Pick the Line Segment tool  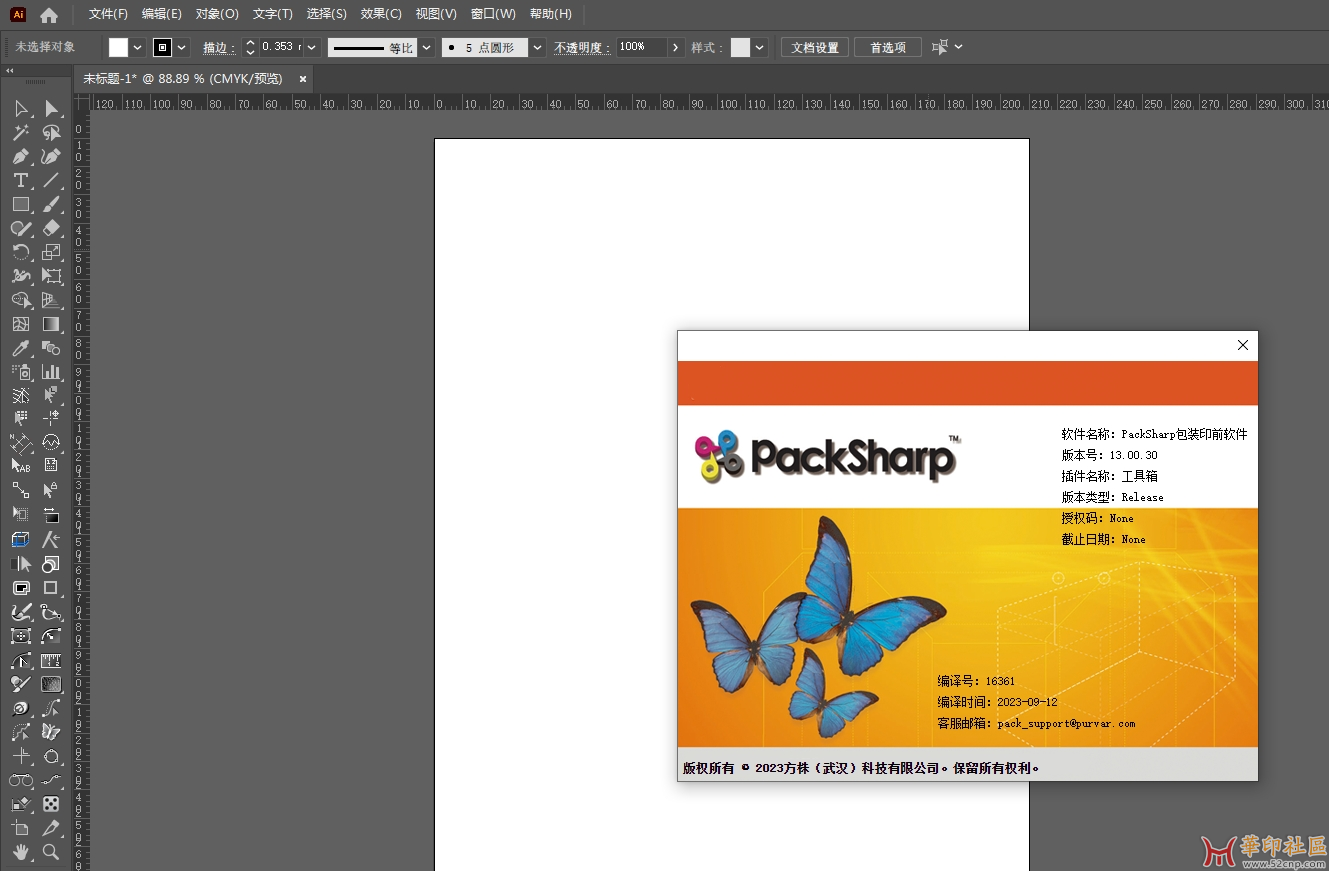[51, 180]
